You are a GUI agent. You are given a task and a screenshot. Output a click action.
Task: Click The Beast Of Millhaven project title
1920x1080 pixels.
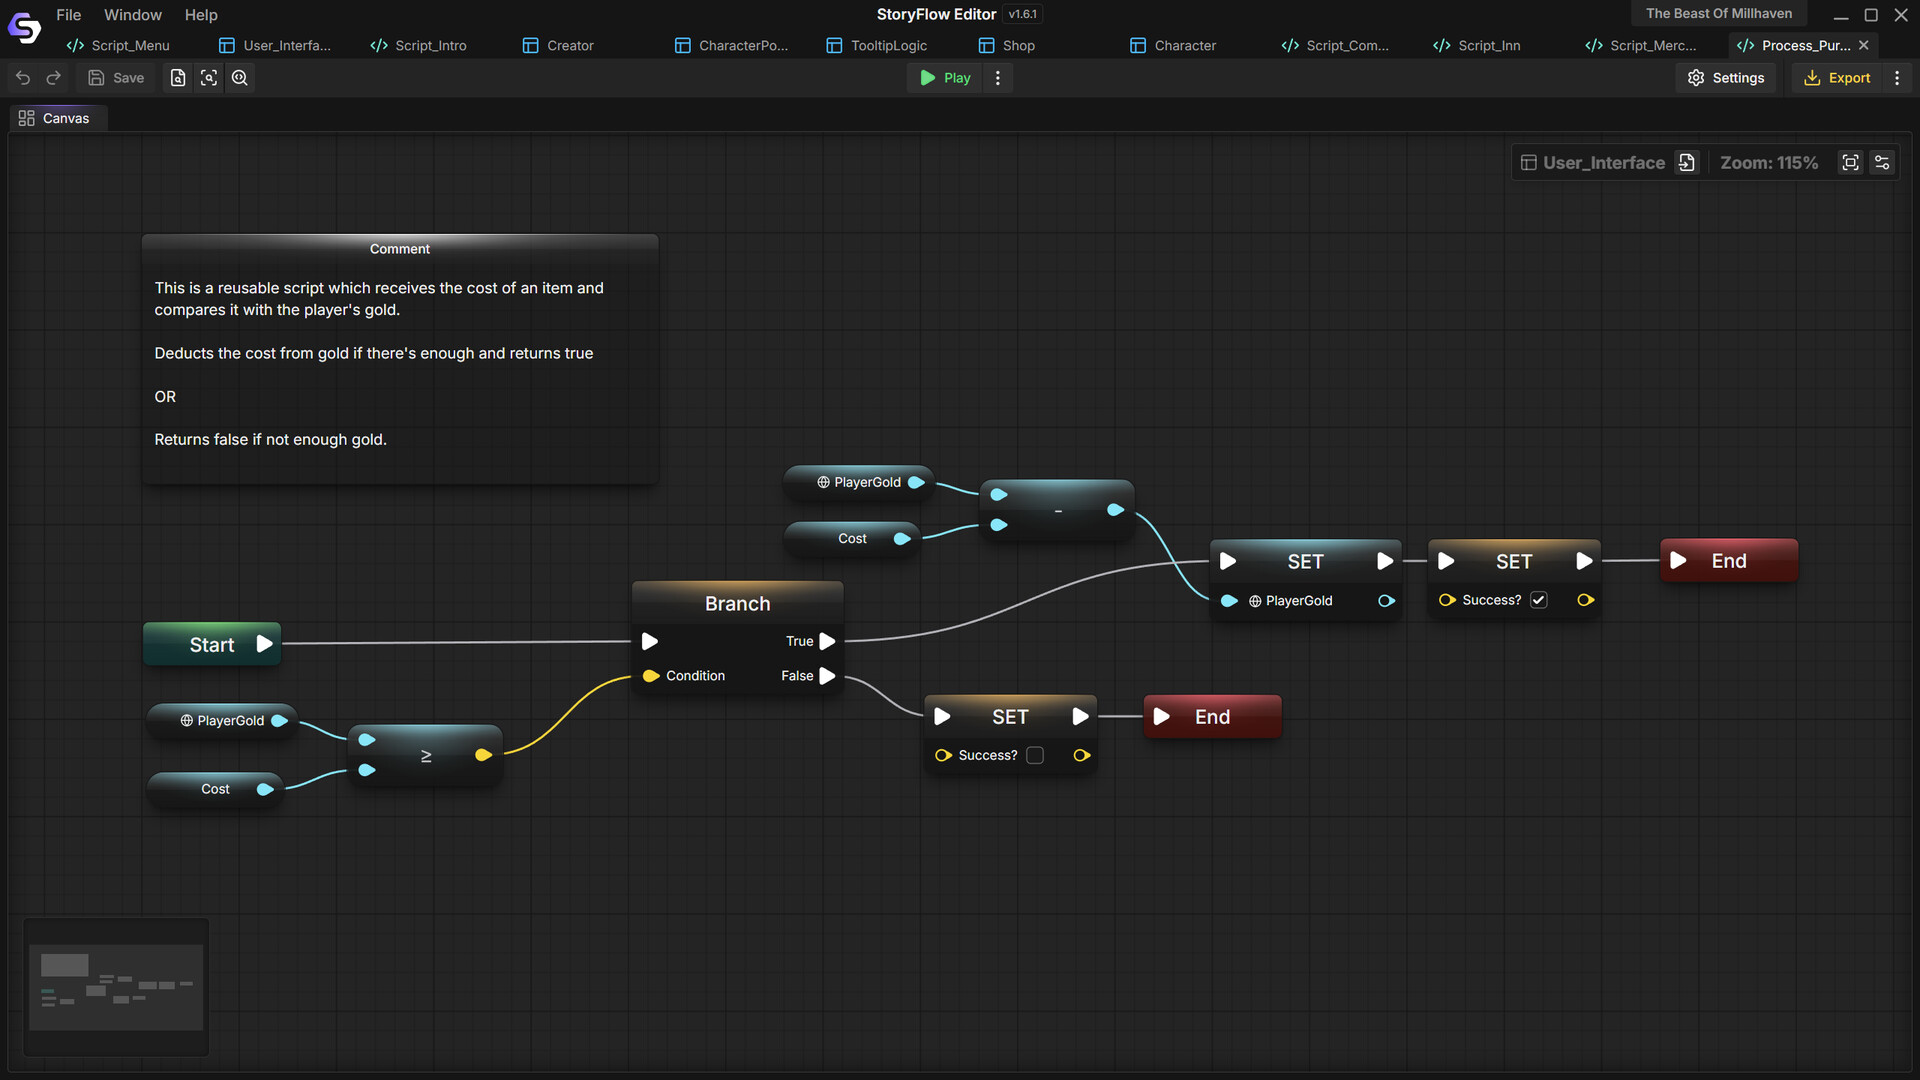[1719, 13]
